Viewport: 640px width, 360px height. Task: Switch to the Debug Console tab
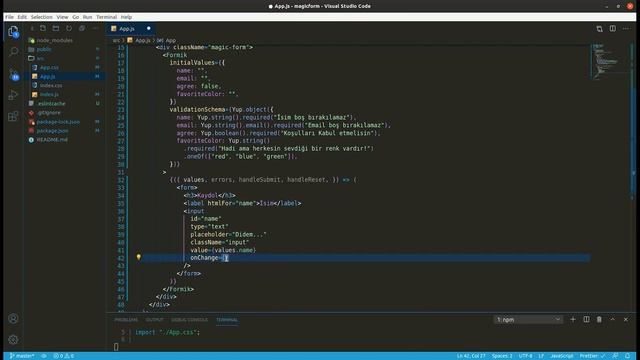(189, 320)
